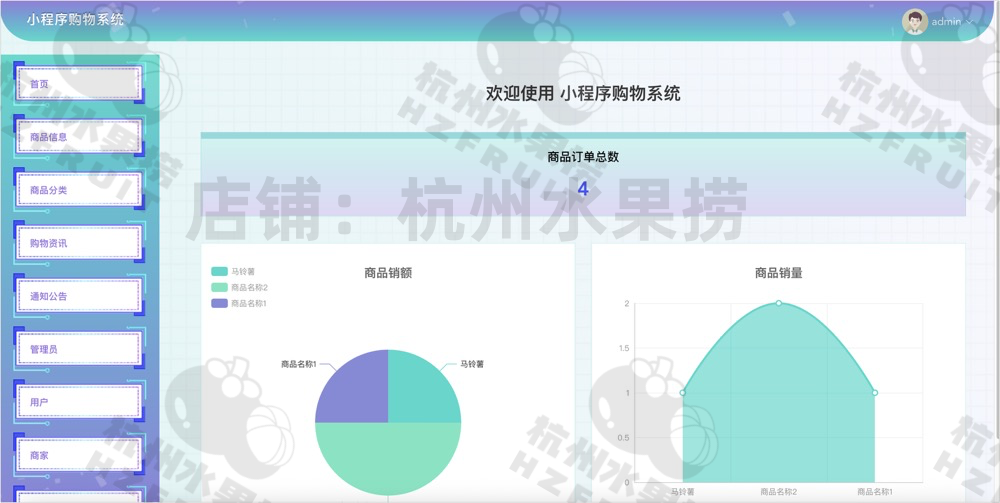The height and width of the screenshot is (503, 1000).
Task: Go to 购物资讯 section
Action: pyautogui.click(x=78, y=243)
